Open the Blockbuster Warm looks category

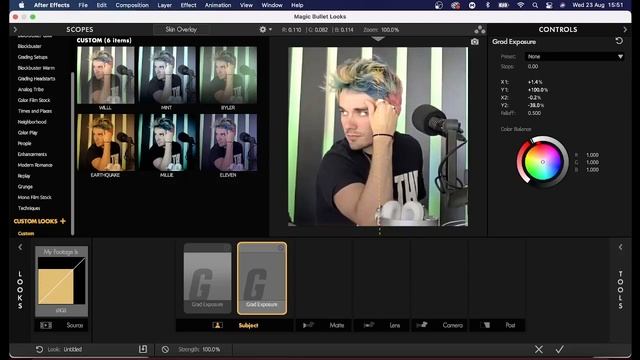36,68
